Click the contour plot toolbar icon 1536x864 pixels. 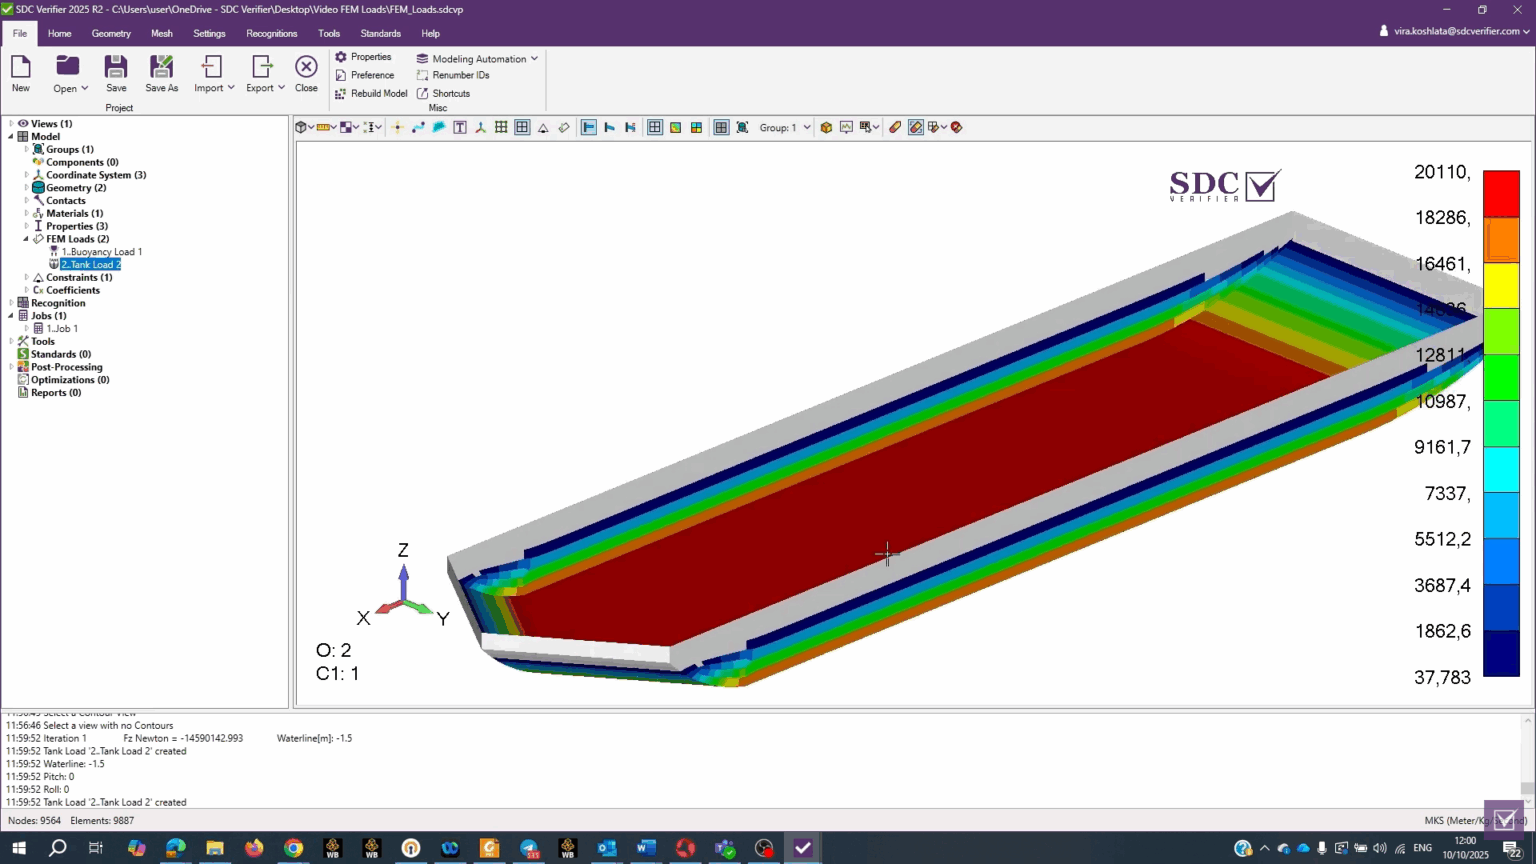(676, 127)
